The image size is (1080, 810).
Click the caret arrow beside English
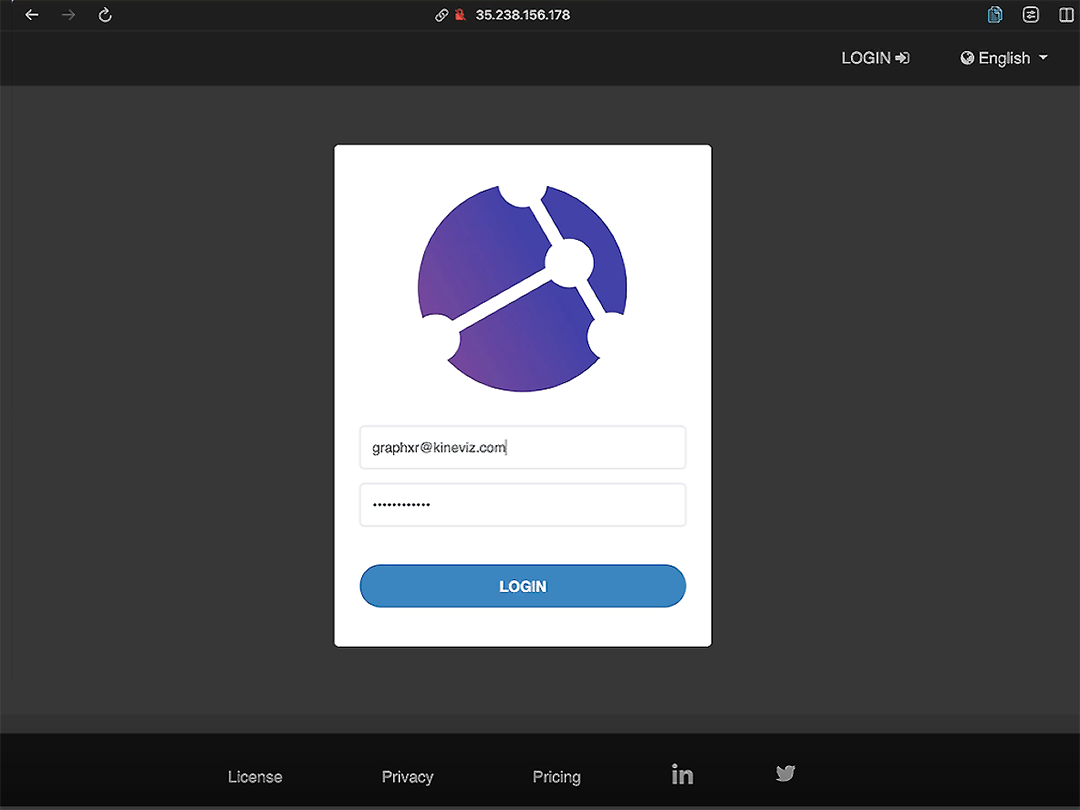tap(1043, 58)
